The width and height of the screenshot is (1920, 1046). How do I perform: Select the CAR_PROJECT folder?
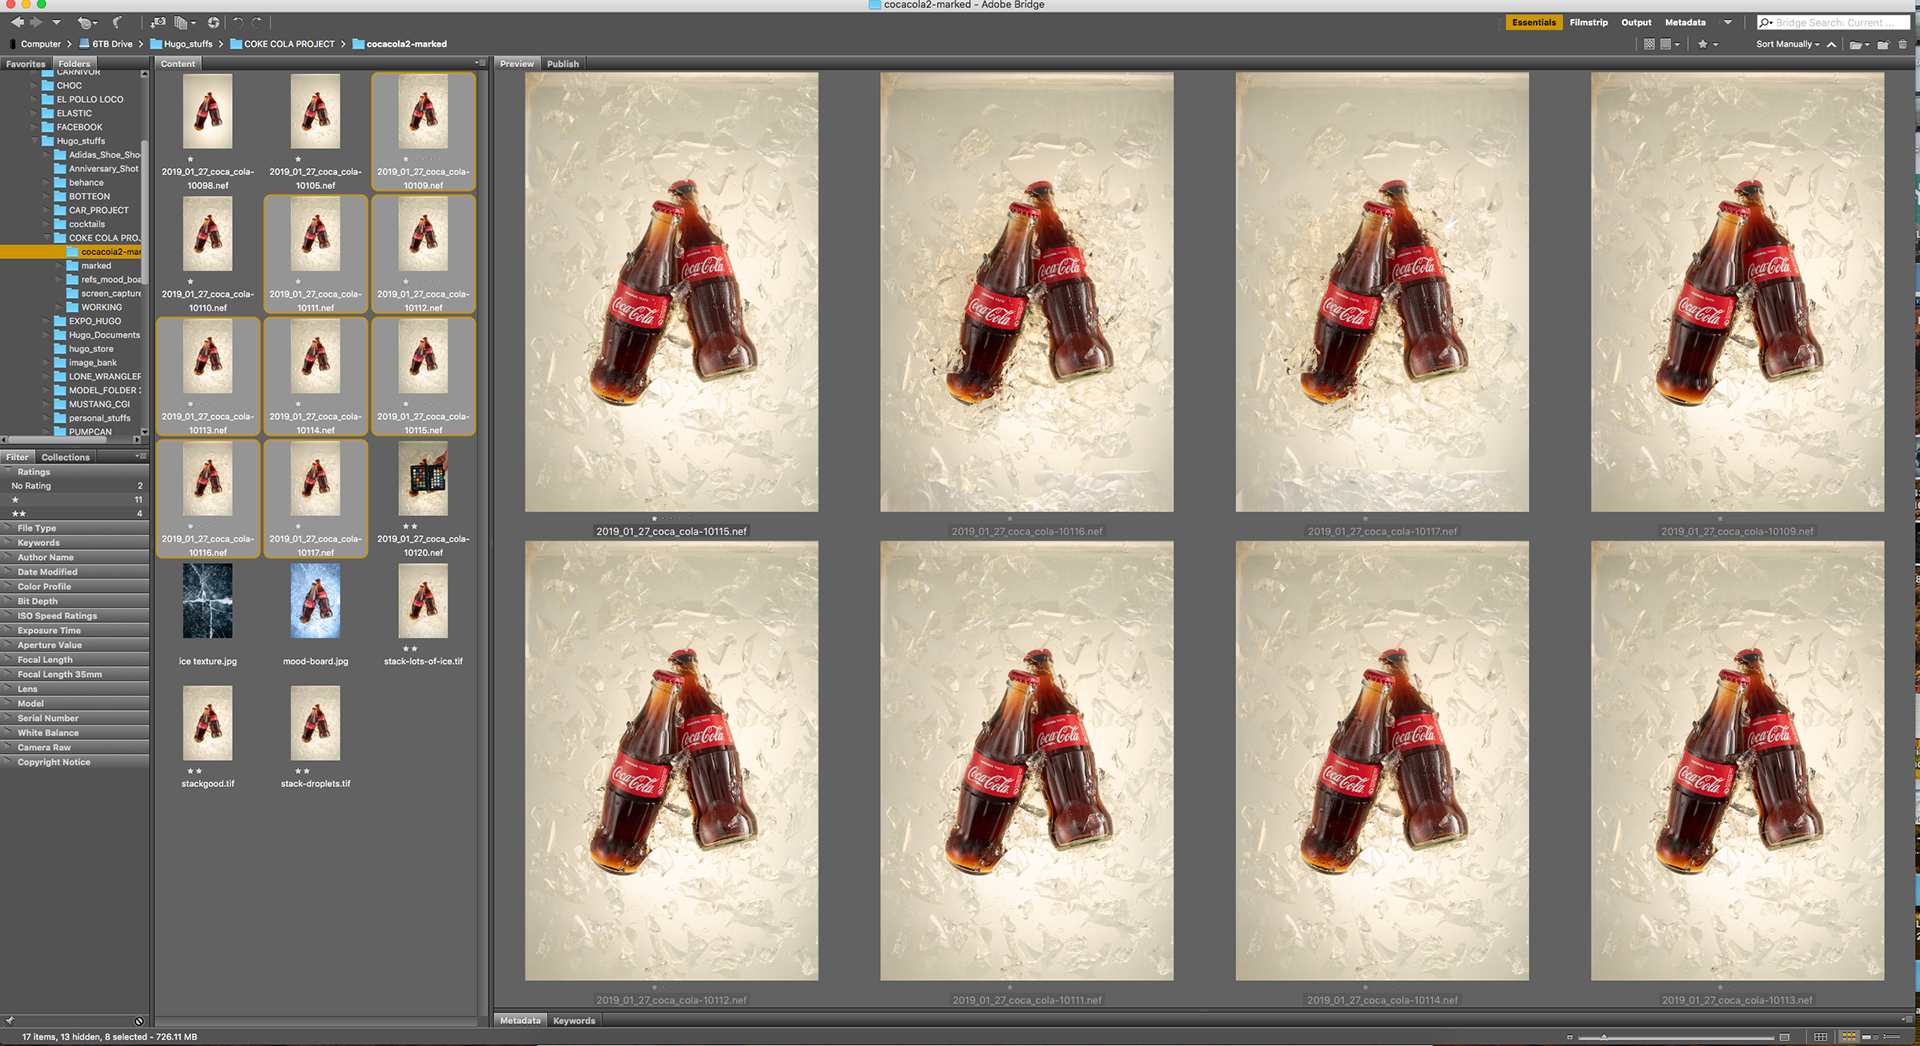[98, 210]
